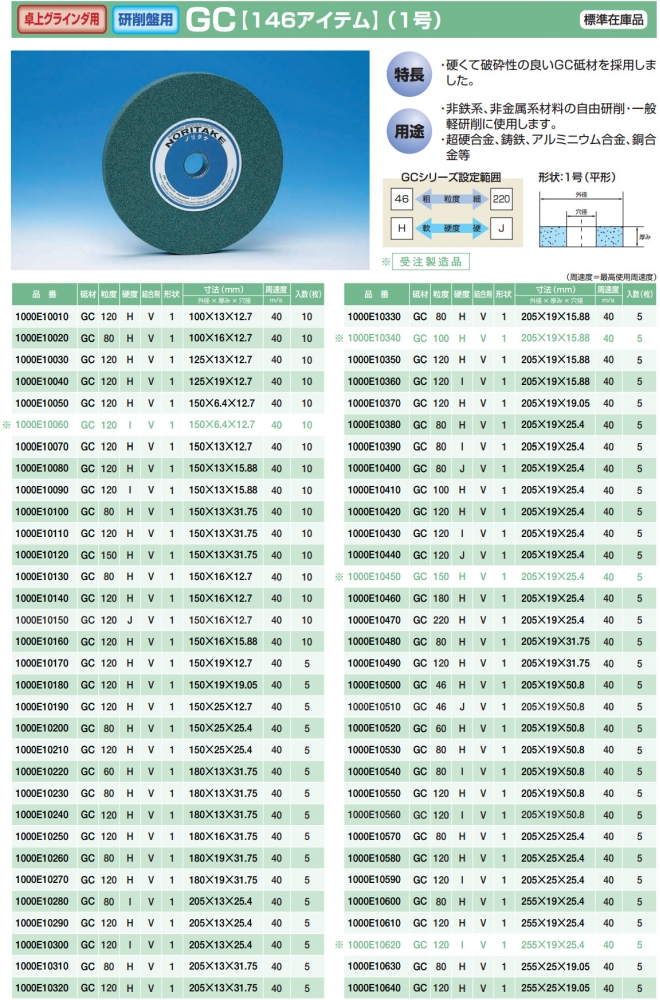
Task: Select part number 1000E10450
Action: click(374, 577)
